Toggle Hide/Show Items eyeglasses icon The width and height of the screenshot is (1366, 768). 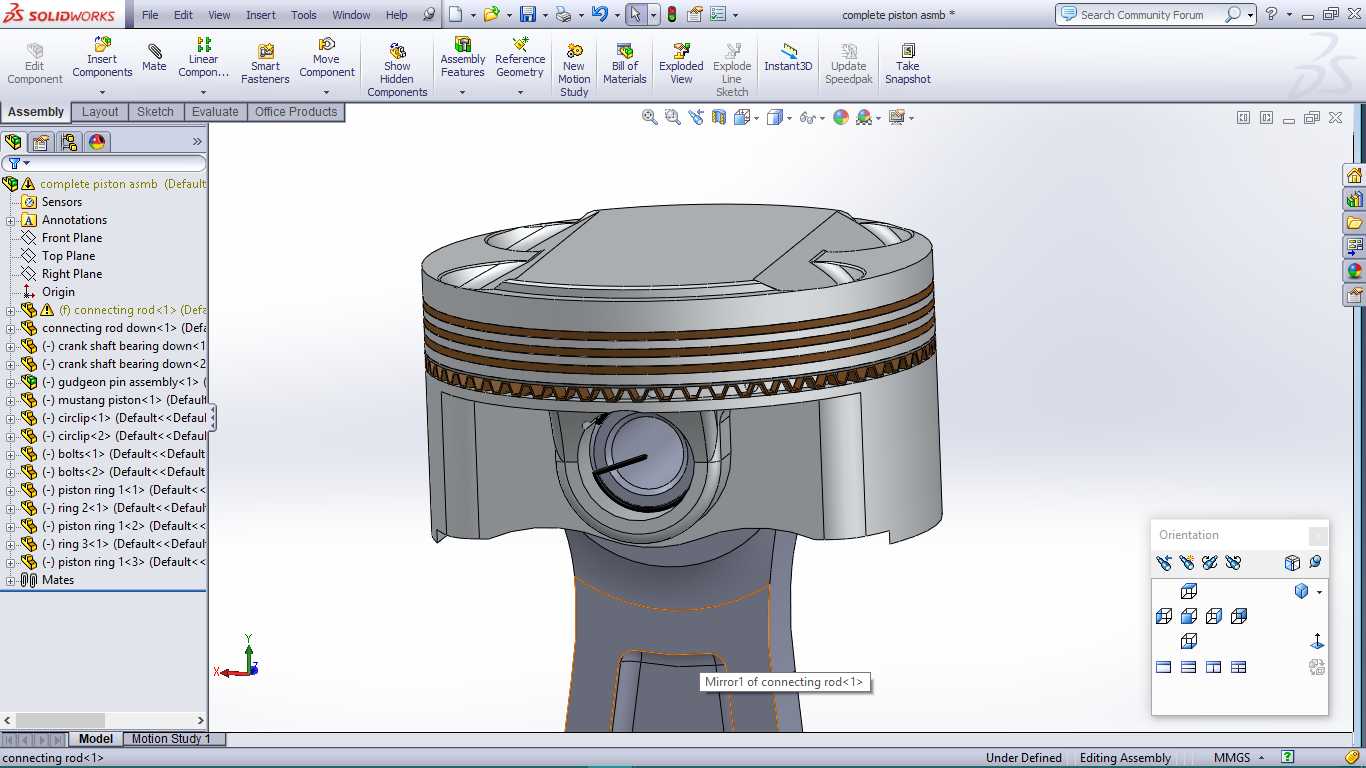(x=806, y=117)
